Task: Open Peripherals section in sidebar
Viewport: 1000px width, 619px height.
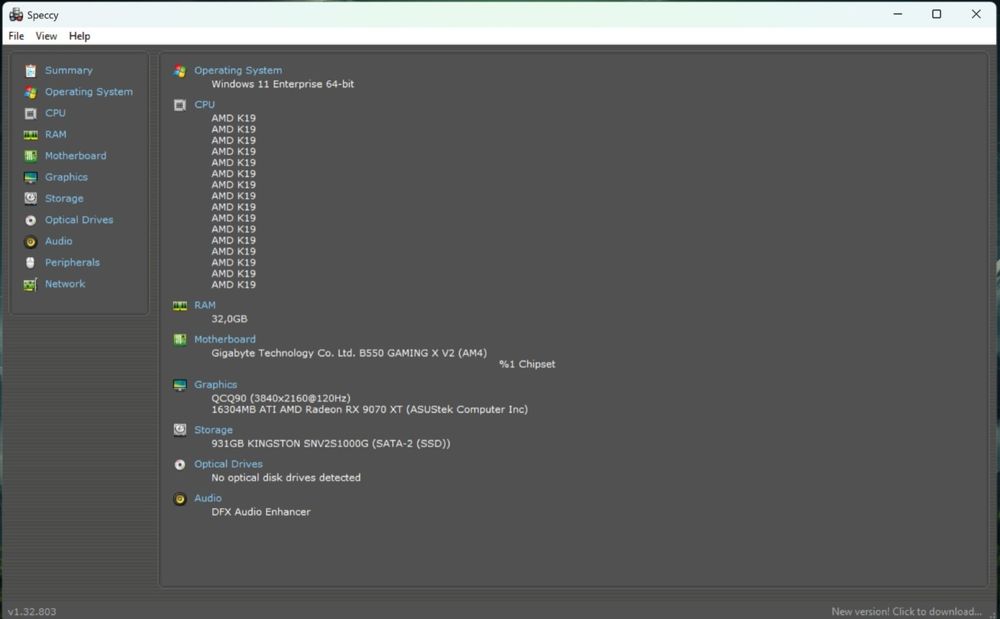Action: 72,263
